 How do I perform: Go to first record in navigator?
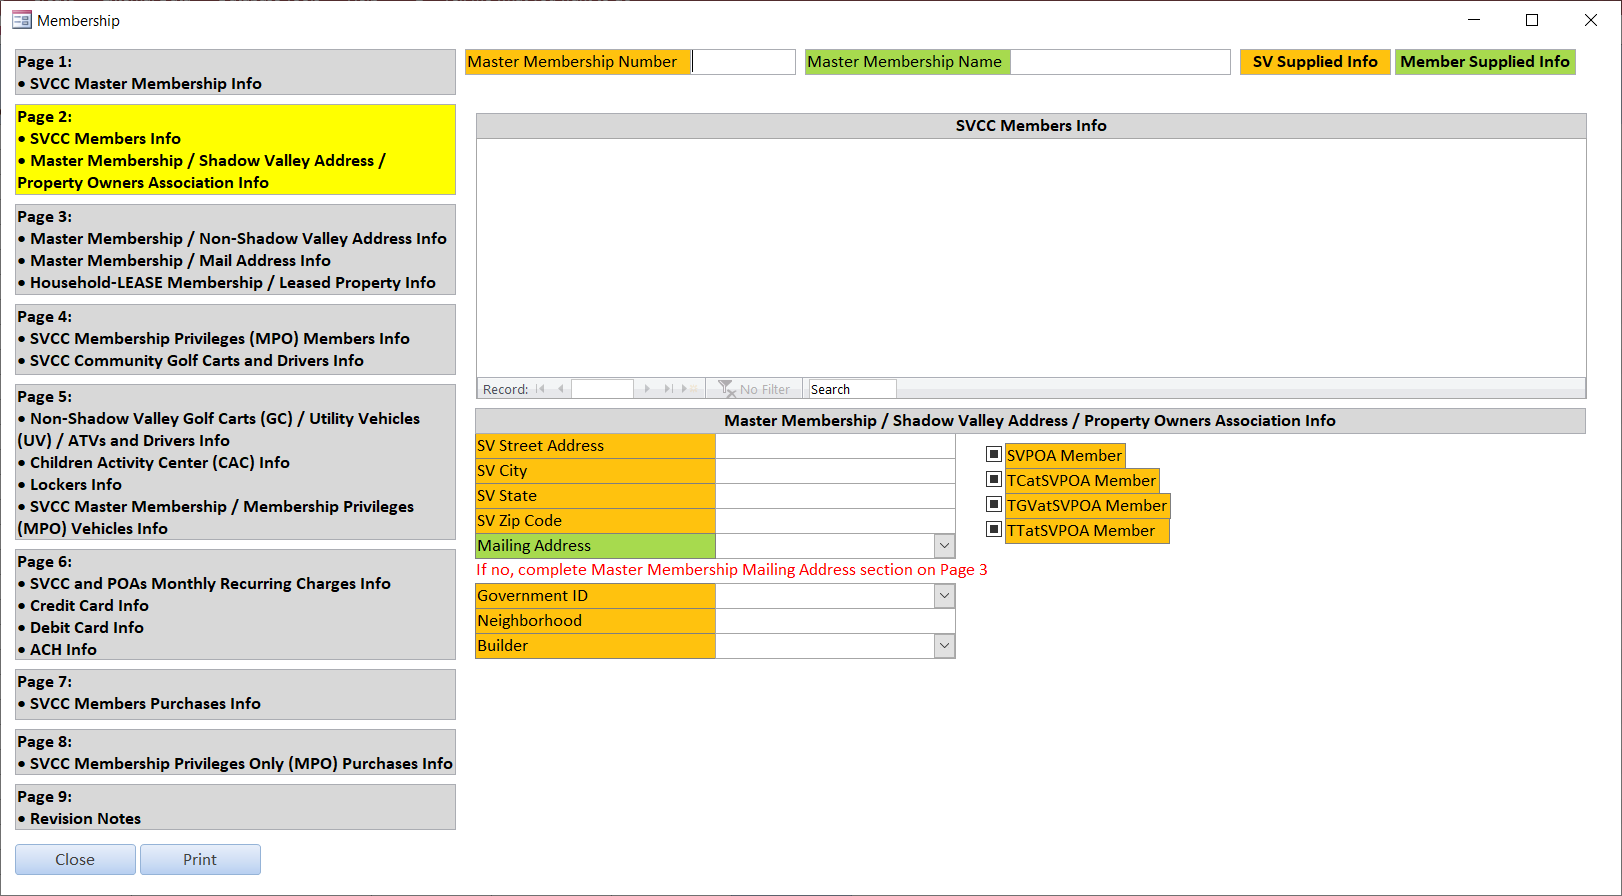(x=540, y=389)
